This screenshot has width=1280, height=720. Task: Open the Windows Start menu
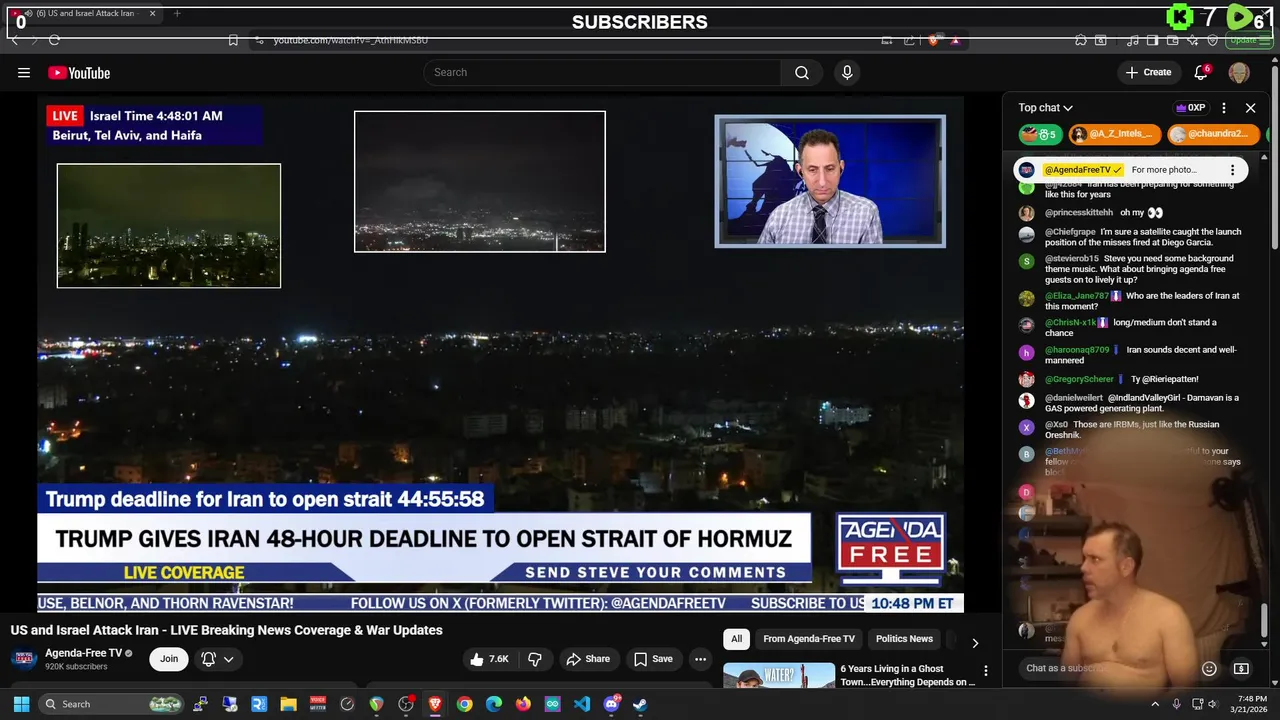(x=21, y=704)
